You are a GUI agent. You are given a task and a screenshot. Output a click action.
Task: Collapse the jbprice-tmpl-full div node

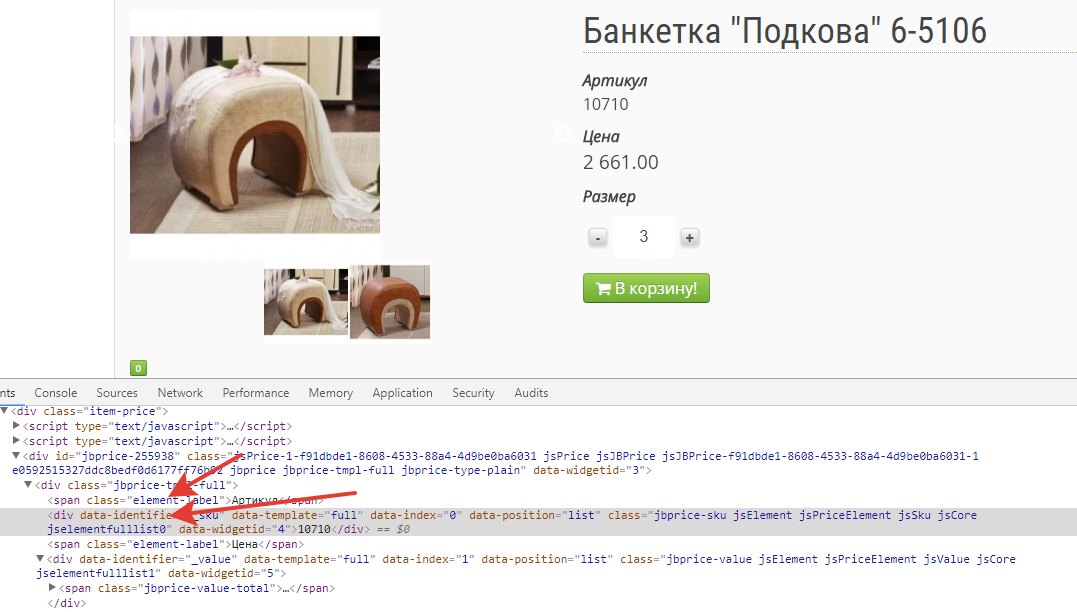(x=28, y=486)
